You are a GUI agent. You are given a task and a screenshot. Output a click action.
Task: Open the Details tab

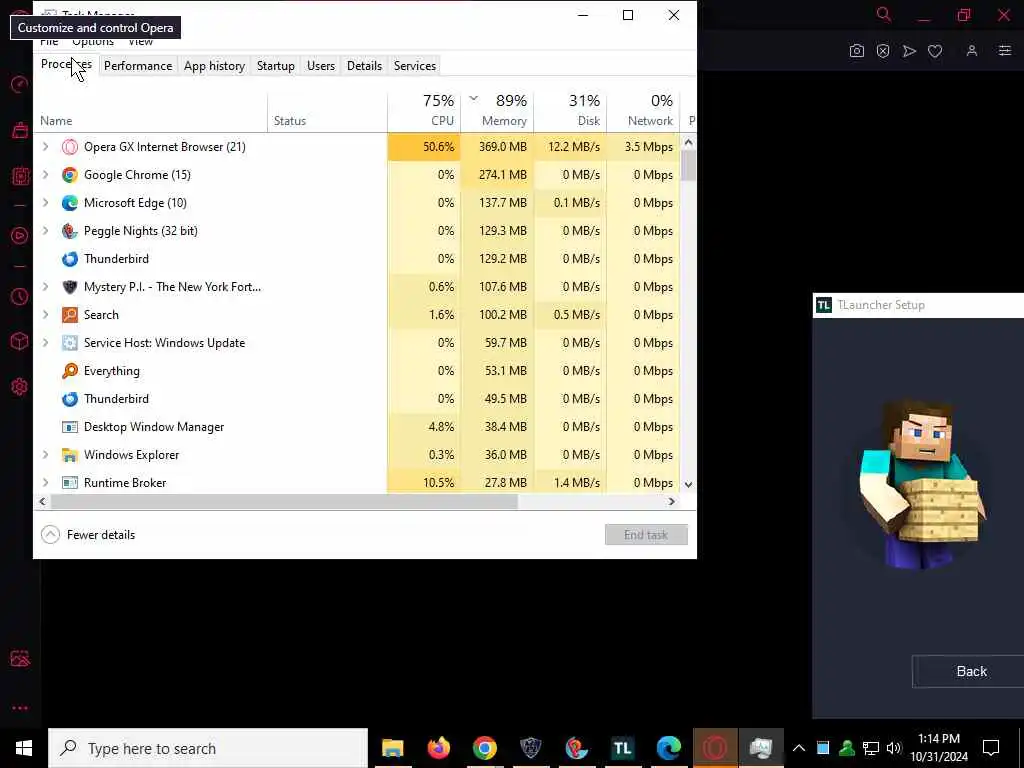(x=364, y=65)
